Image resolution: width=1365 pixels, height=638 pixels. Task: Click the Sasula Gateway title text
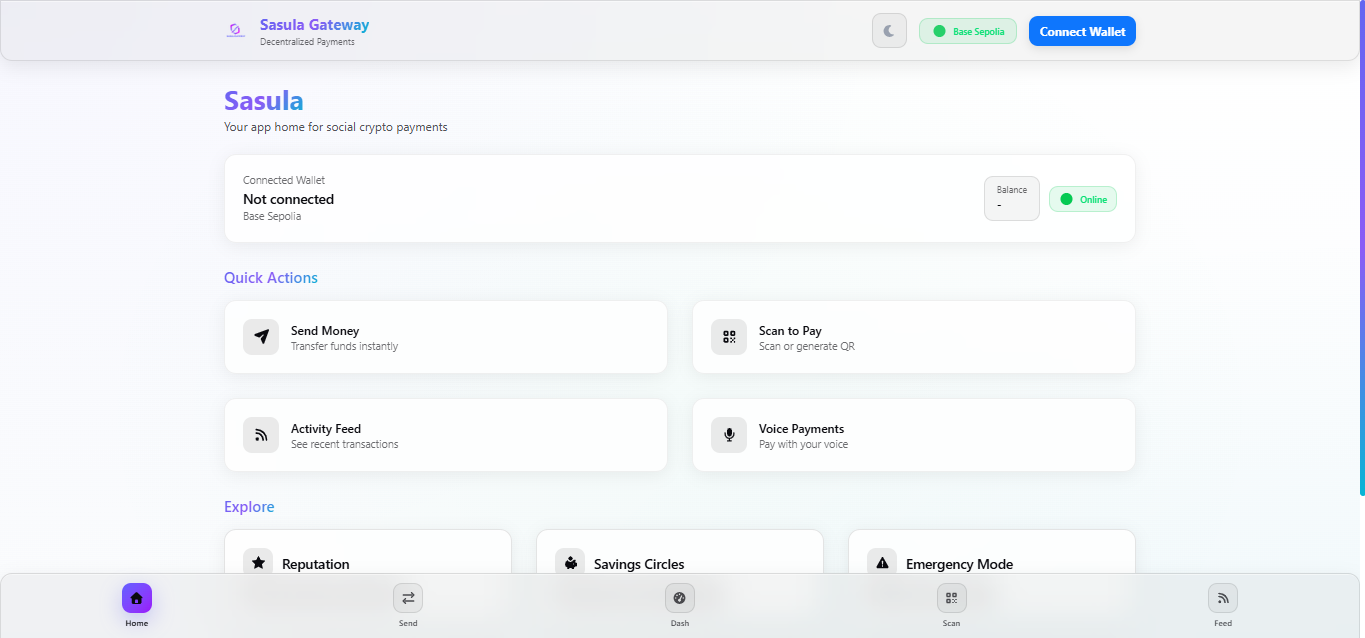[314, 25]
